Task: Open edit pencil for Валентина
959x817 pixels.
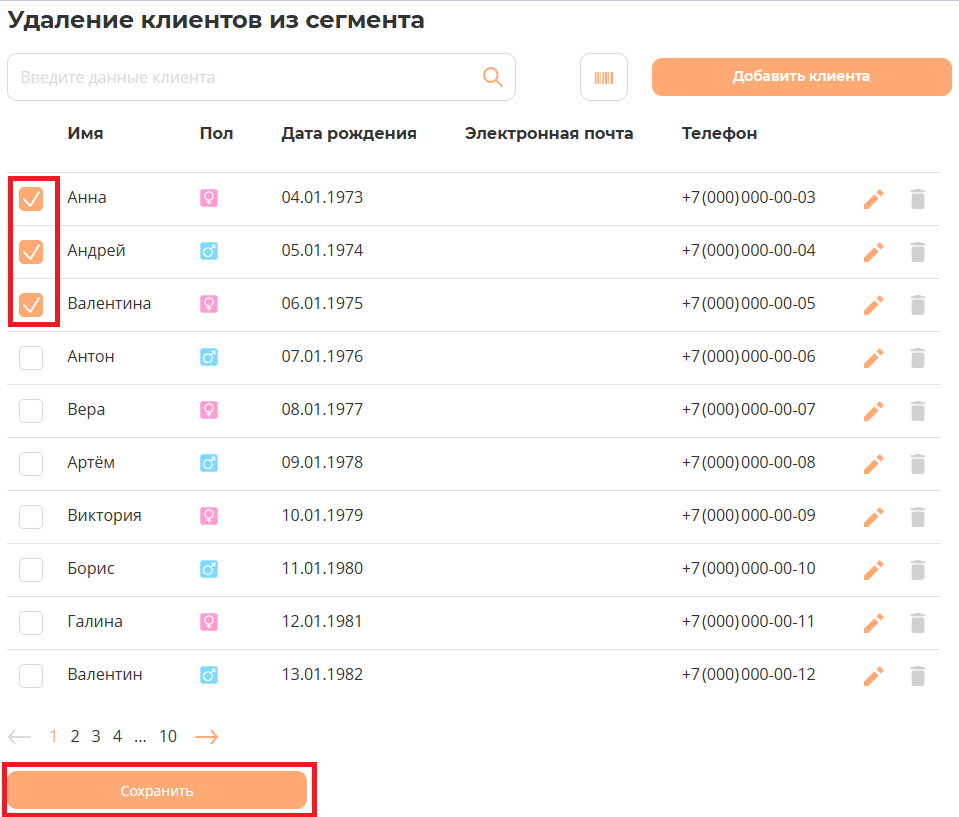Action: [x=874, y=305]
